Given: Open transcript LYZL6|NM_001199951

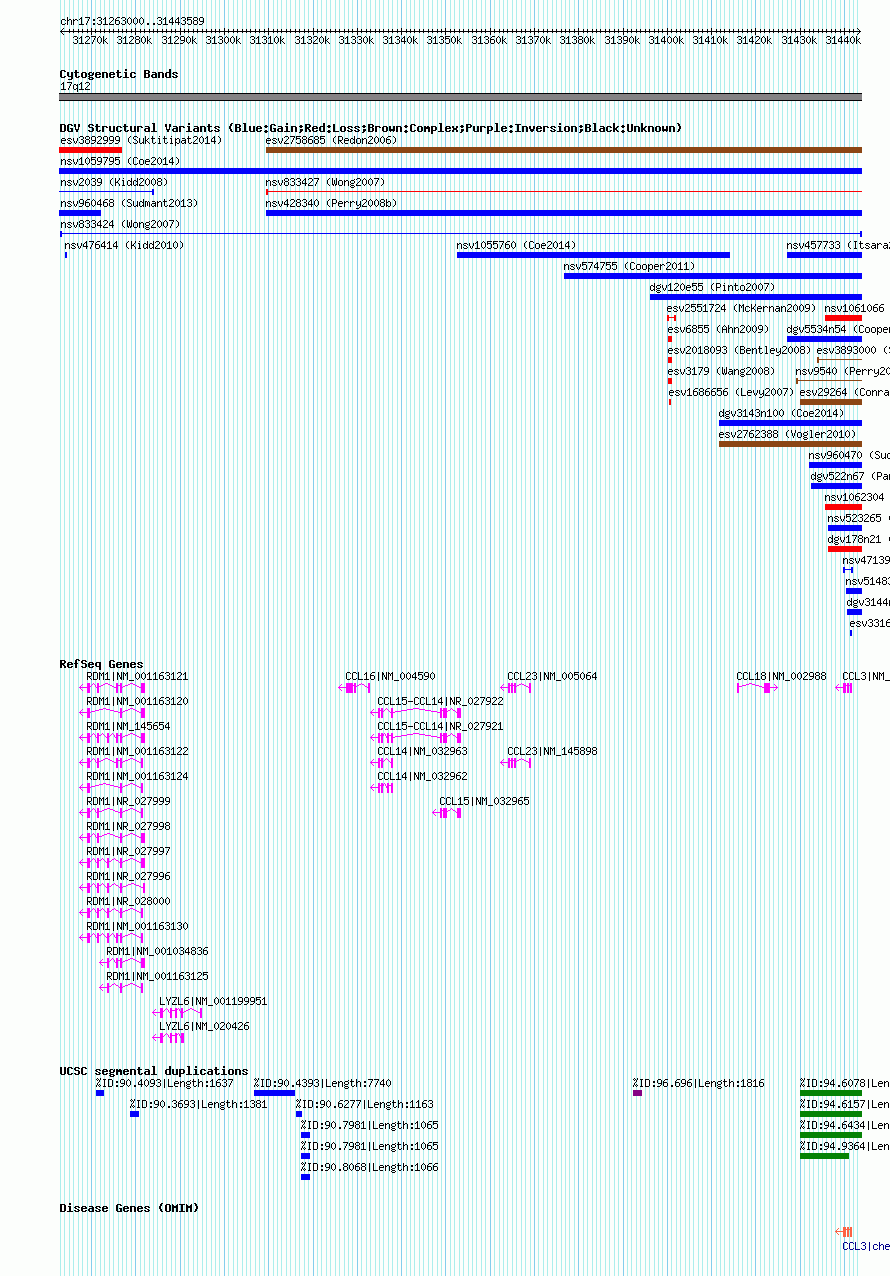Looking at the screenshot, I should pos(213,1001).
